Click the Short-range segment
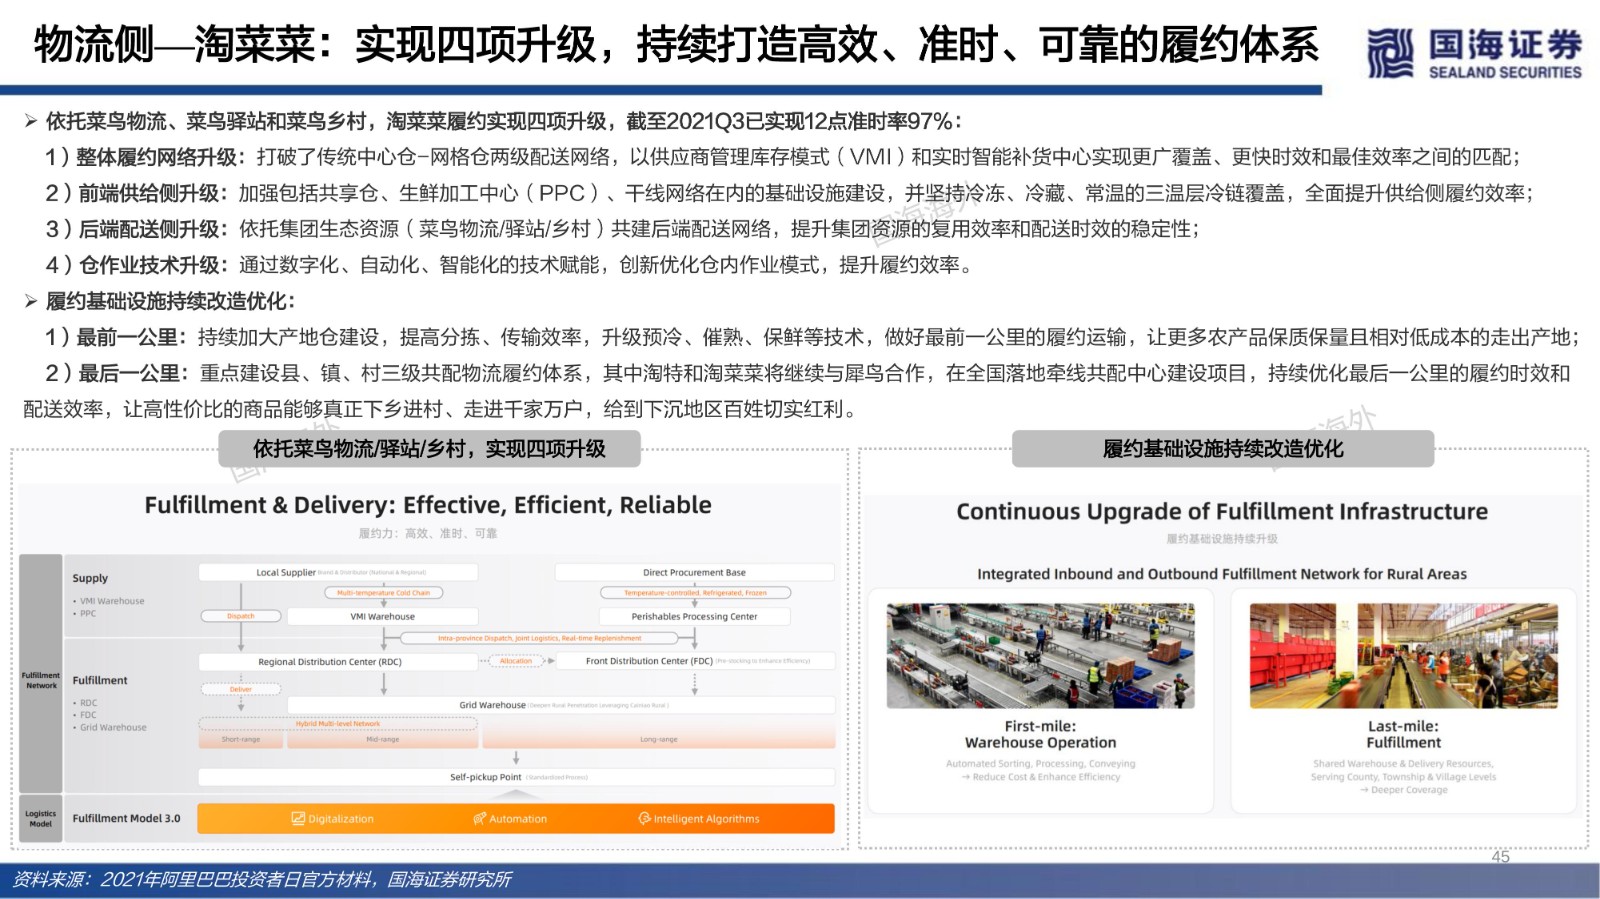This screenshot has width=1600, height=899. [241, 739]
